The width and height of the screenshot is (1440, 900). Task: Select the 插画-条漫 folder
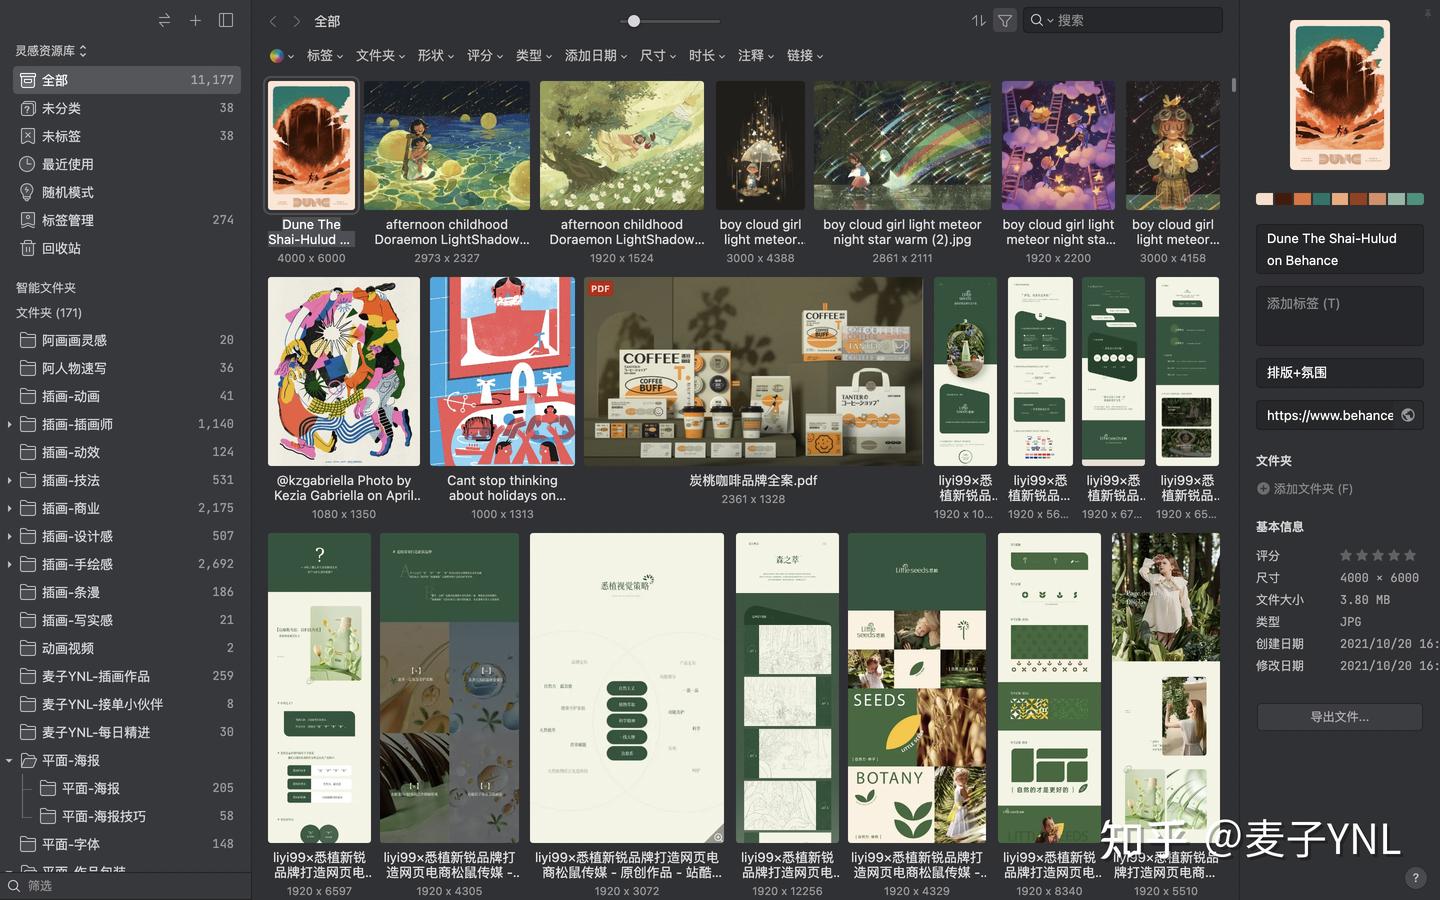pyautogui.click(x=127, y=592)
